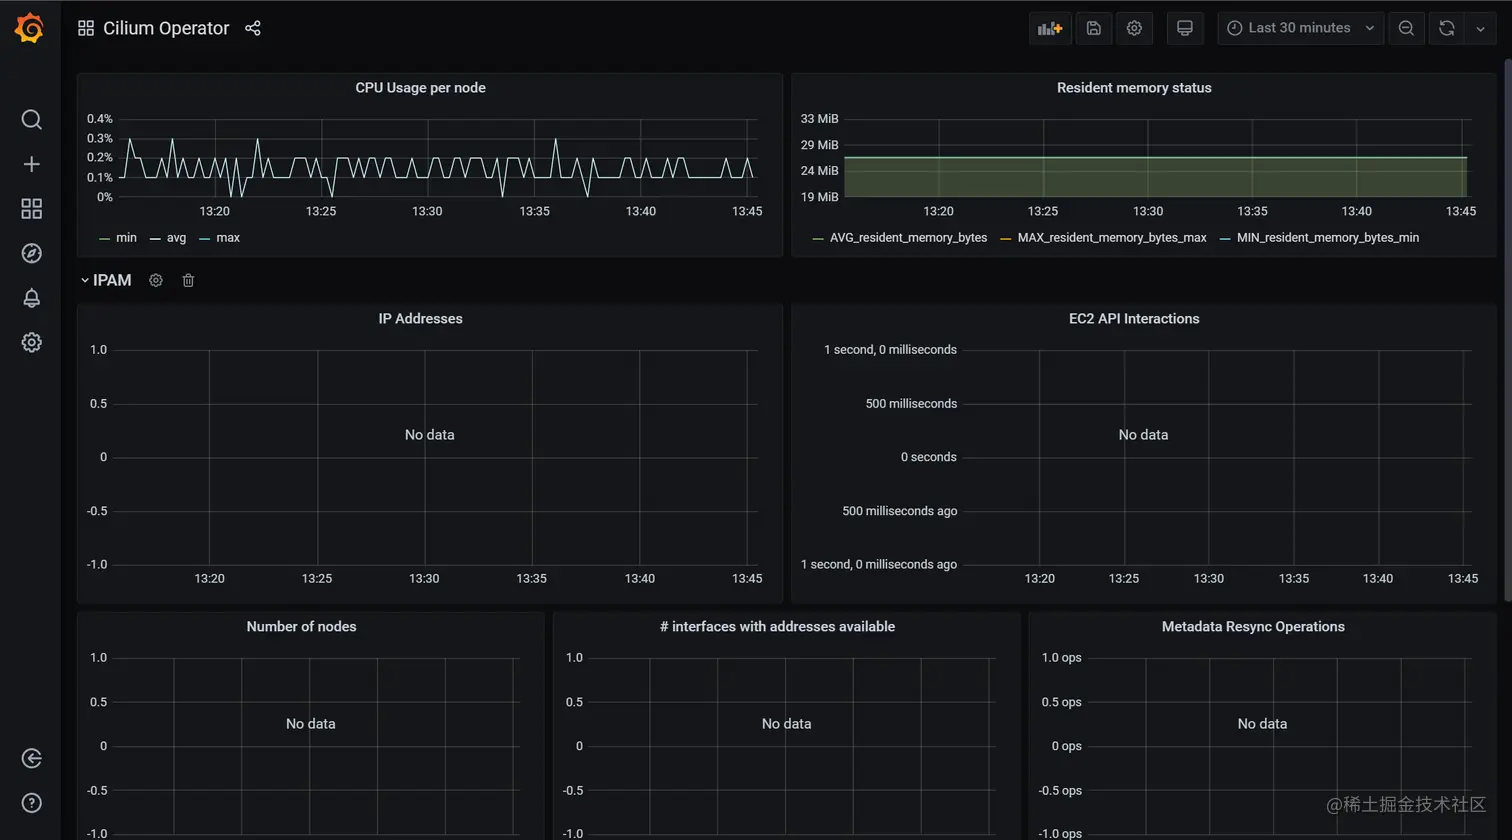Open the search dashboards icon
This screenshot has height=840, width=1512.
(x=31, y=120)
